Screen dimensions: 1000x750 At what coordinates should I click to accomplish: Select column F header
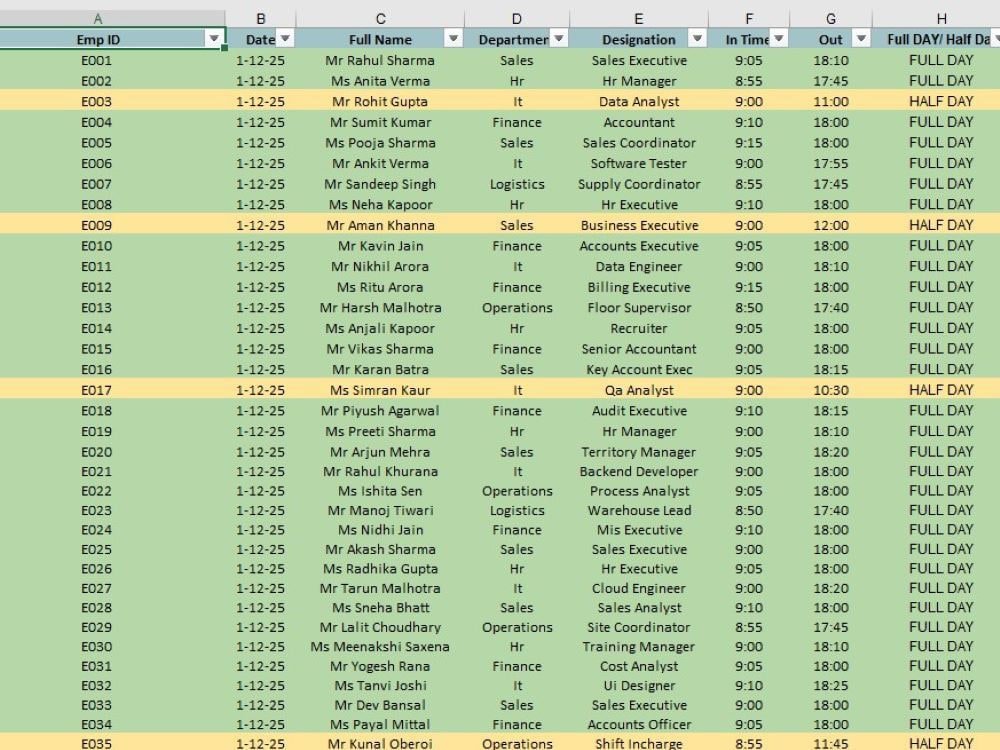pos(749,19)
